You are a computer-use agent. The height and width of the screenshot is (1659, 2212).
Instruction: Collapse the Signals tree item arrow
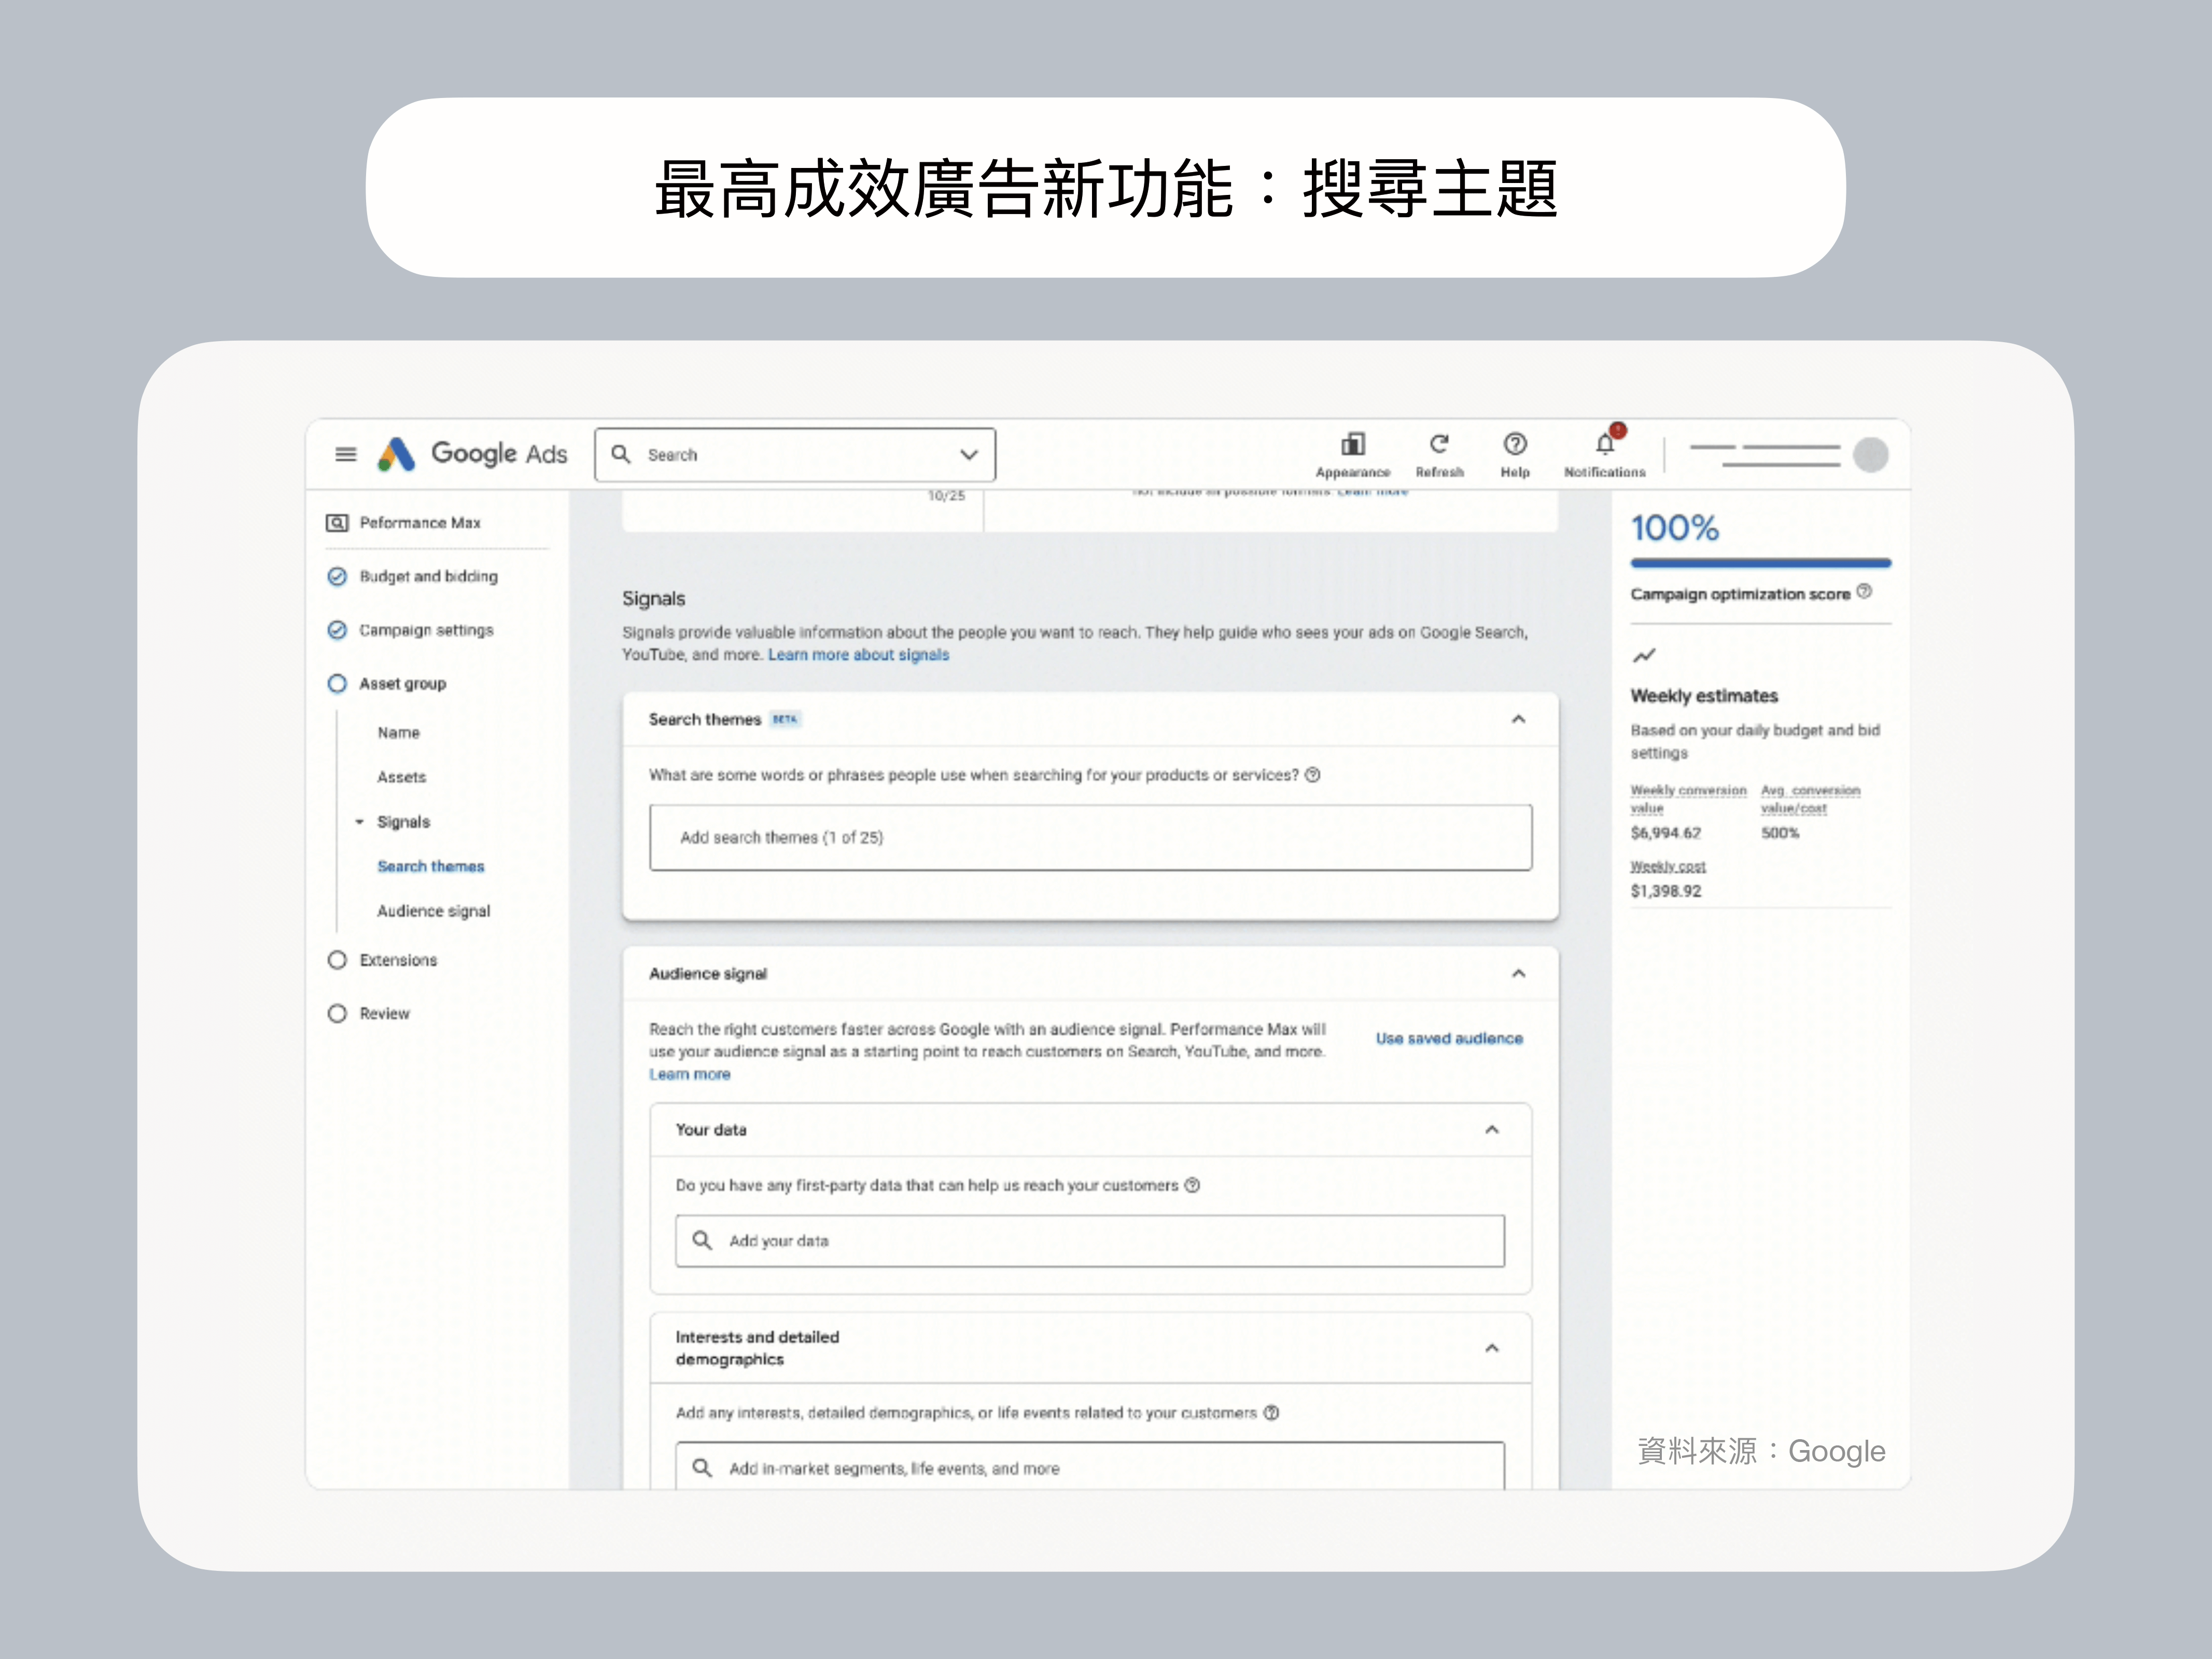click(359, 822)
